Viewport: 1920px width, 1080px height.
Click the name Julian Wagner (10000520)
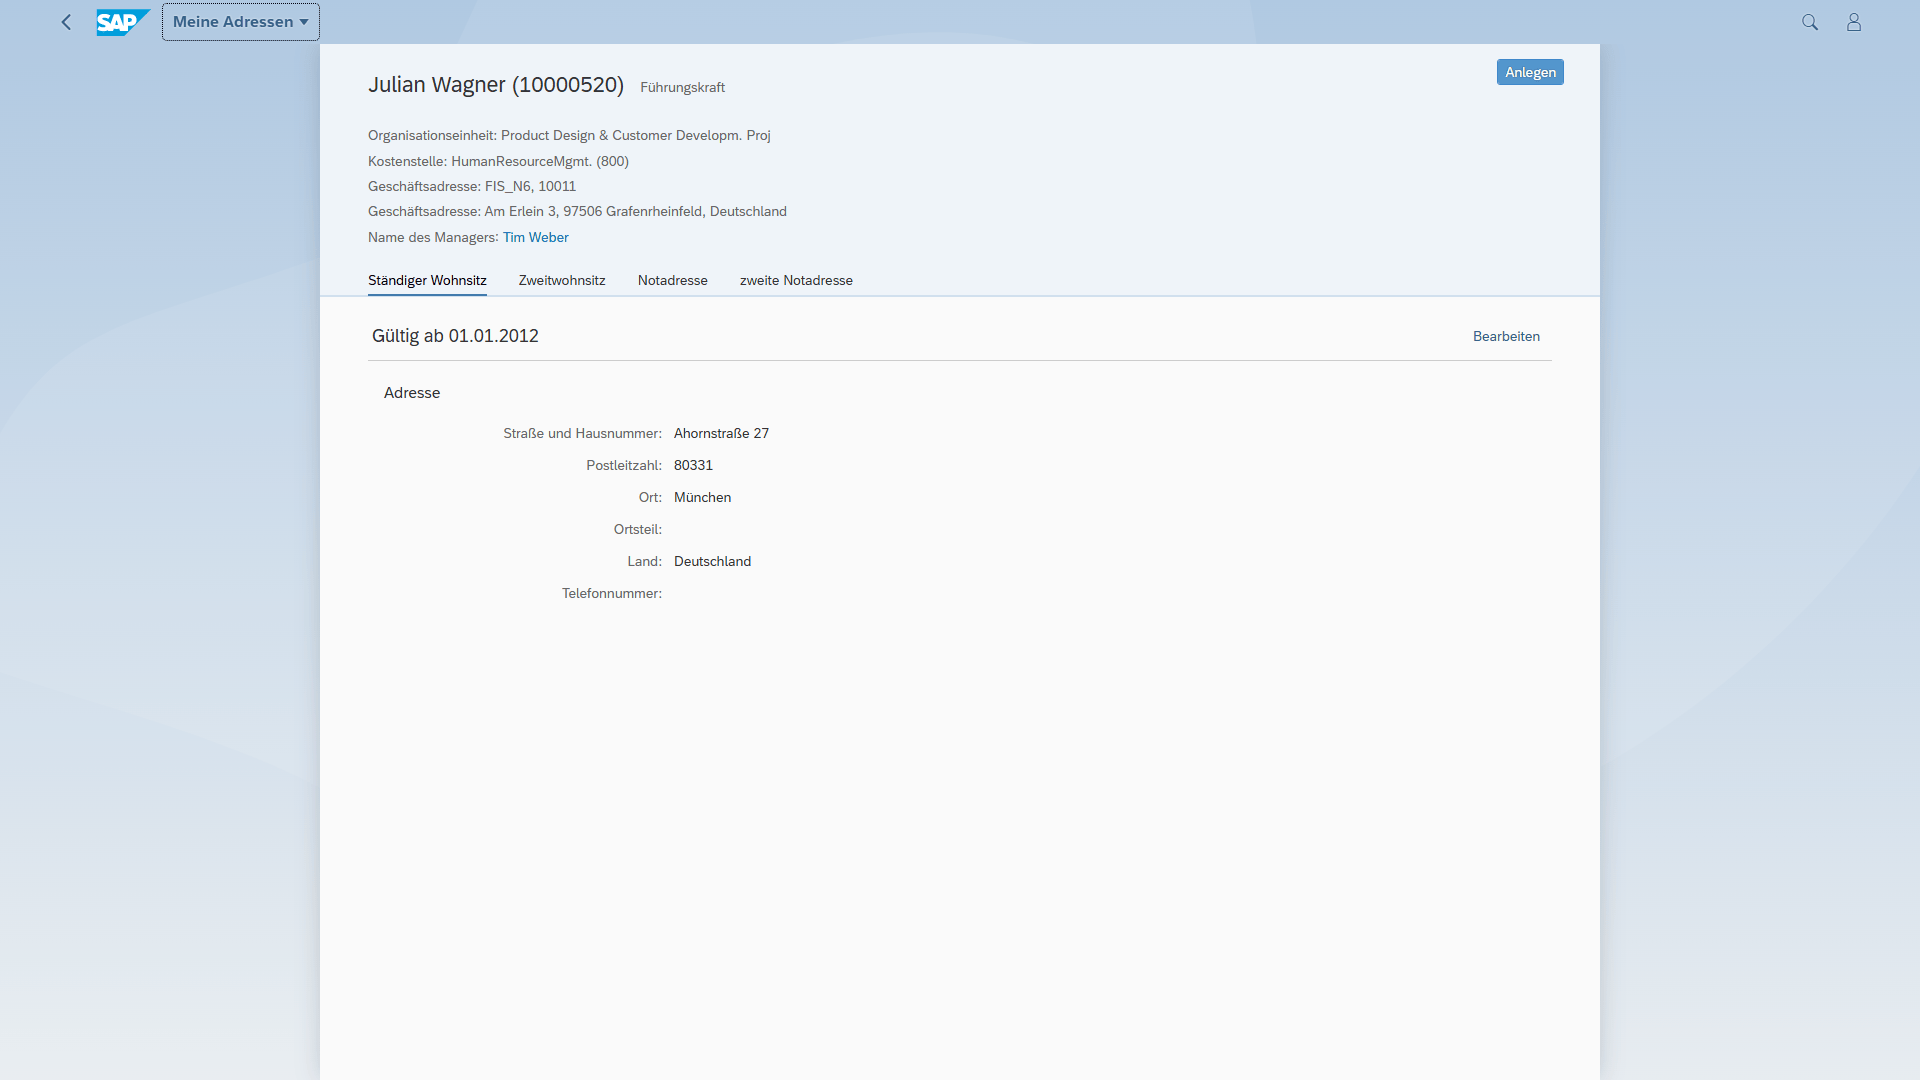pyautogui.click(x=496, y=85)
